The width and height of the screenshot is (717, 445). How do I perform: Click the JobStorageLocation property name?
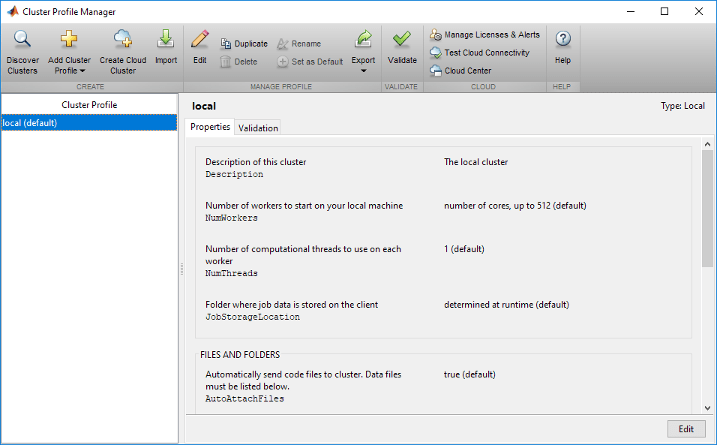click(252, 317)
